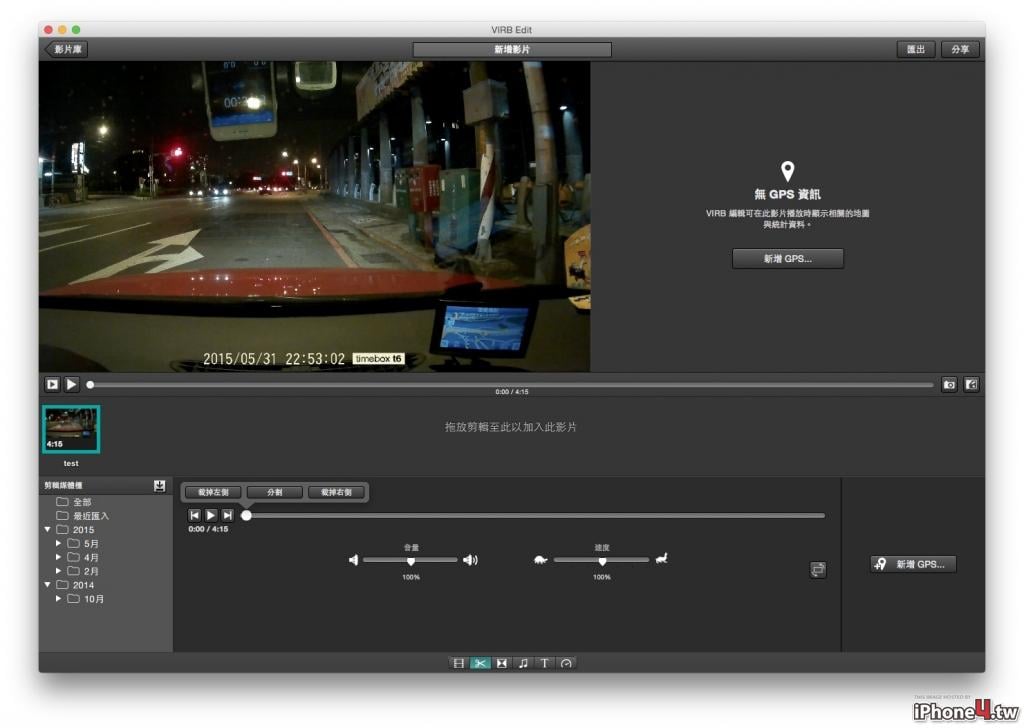Screen dimensions: 1024x728
Task: Click the 匯出 export button
Action: point(916,50)
